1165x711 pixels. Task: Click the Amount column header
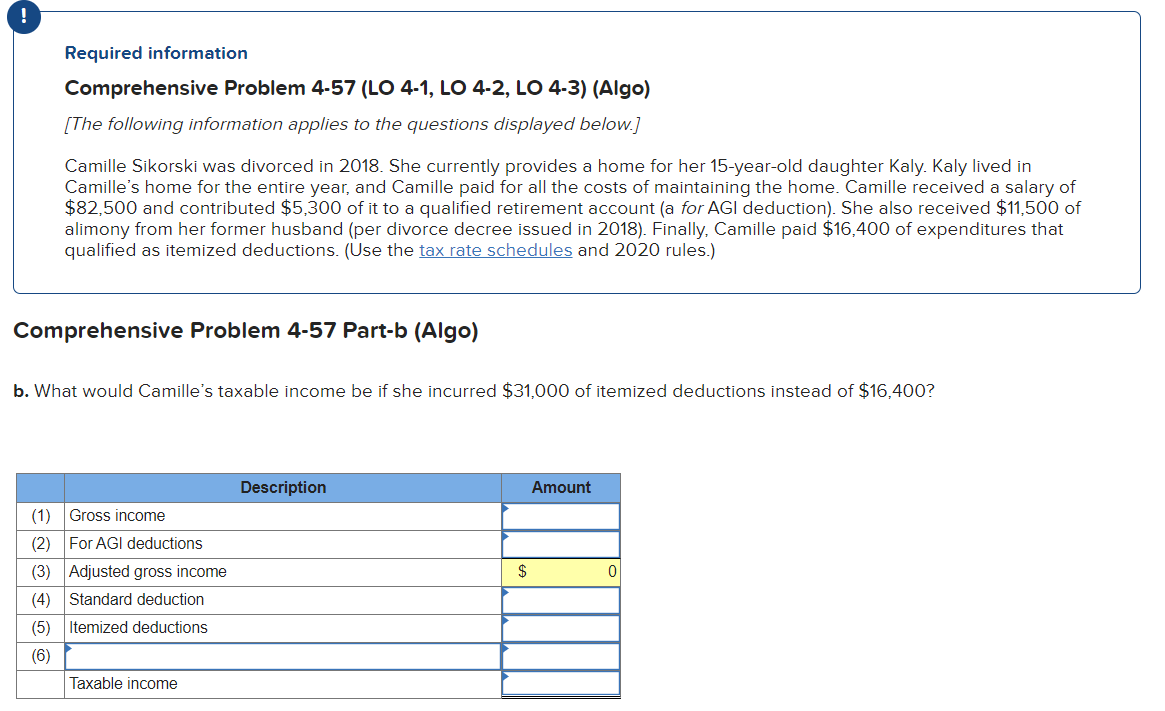(561, 487)
